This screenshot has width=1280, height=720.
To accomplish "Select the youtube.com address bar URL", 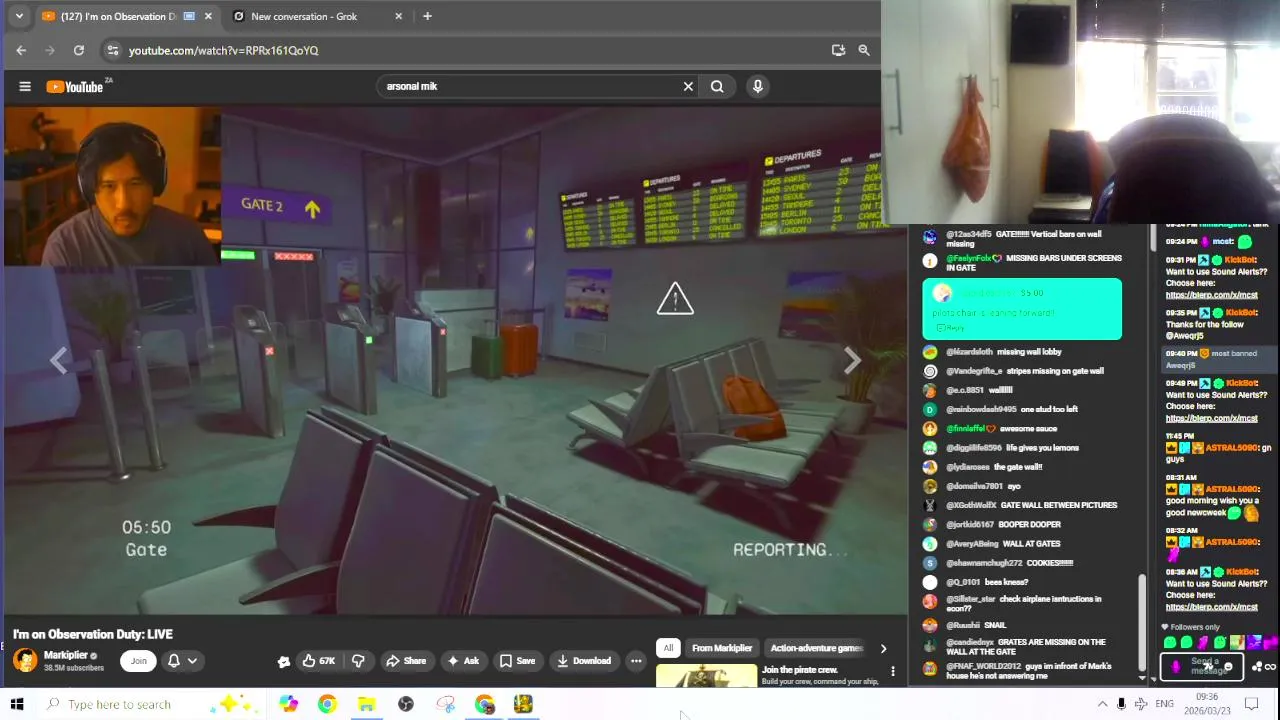I will click(x=223, y=50).
